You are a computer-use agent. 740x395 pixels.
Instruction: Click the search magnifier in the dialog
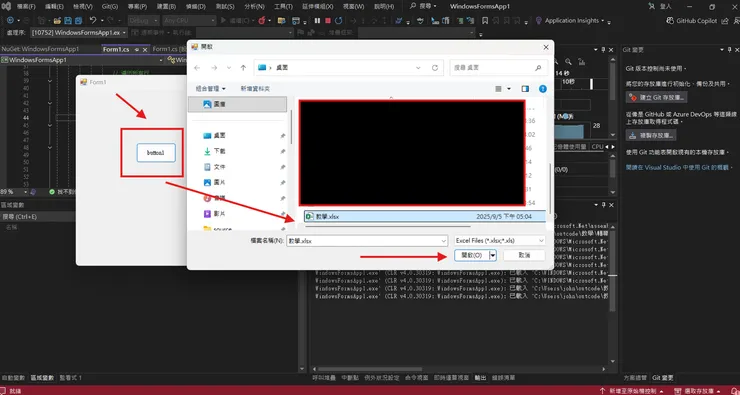(538, 68)
